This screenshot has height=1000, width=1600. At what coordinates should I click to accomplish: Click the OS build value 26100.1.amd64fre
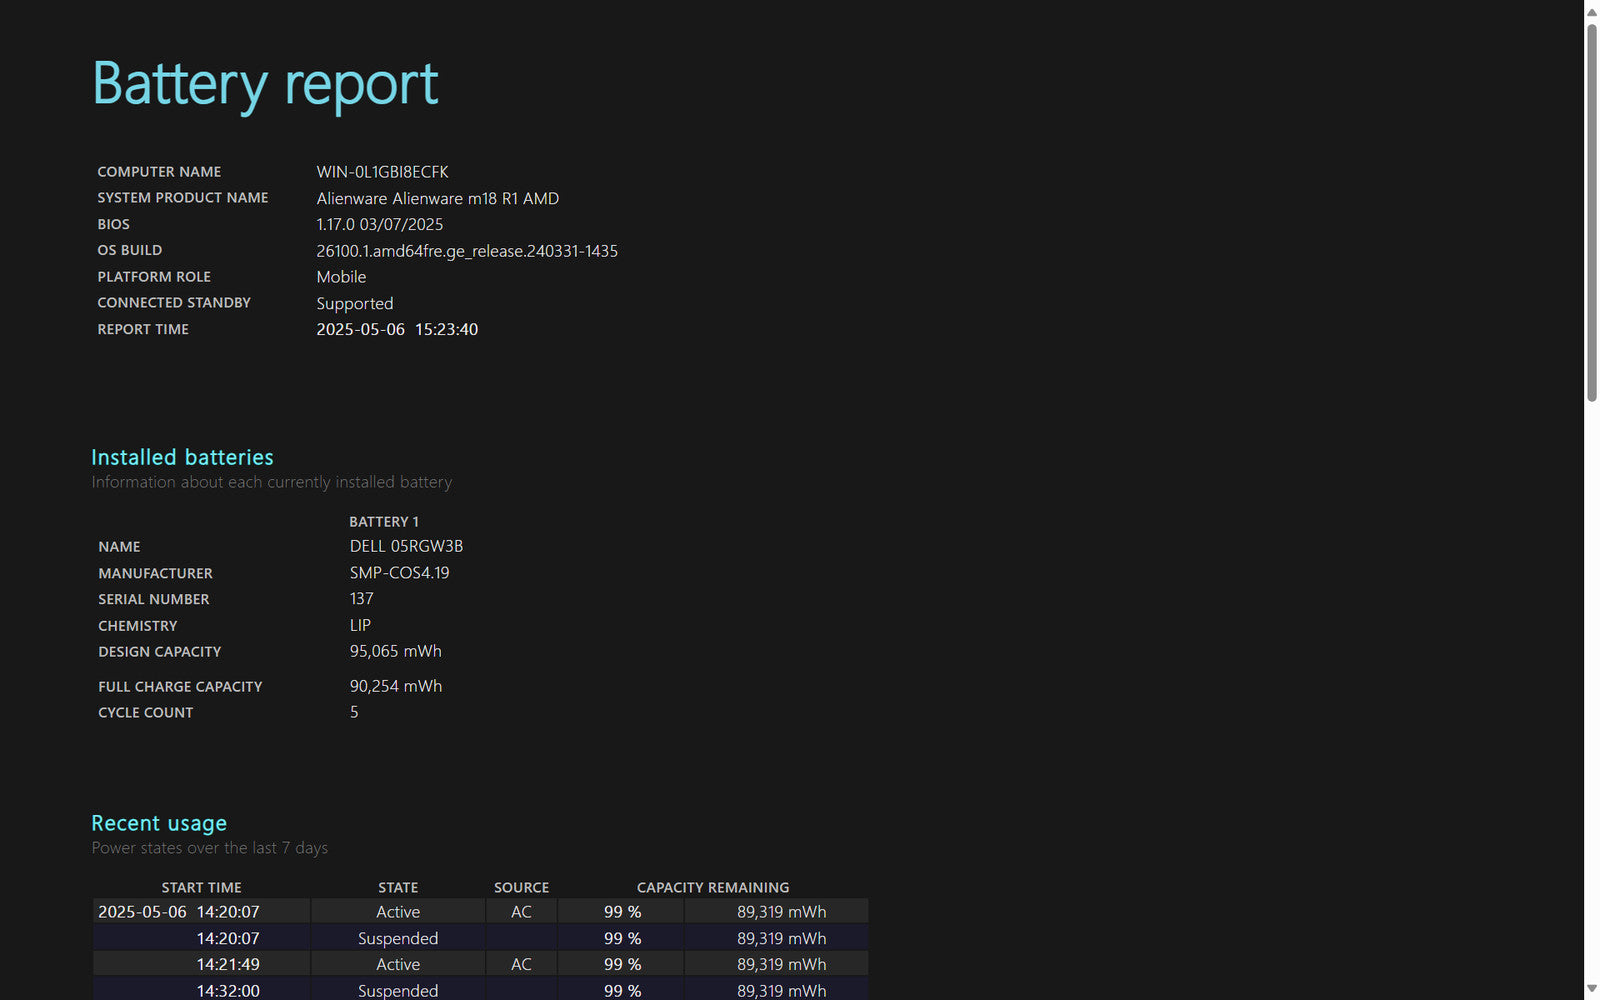coord(467,251)
